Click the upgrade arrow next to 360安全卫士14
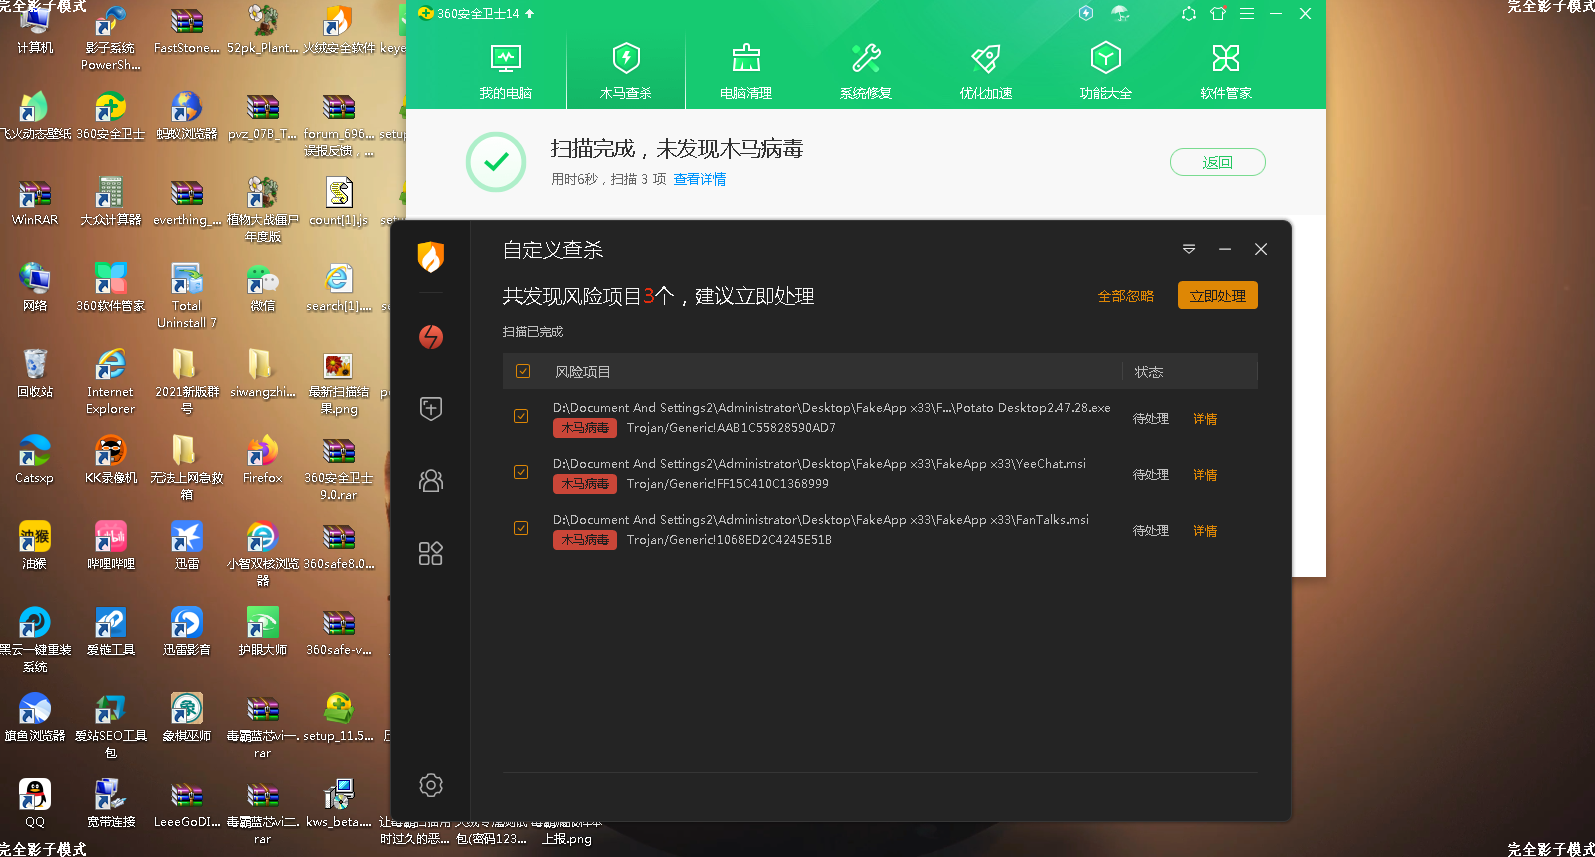The height and width of the screenshot is (857, 1595). (x=529, y=14)
